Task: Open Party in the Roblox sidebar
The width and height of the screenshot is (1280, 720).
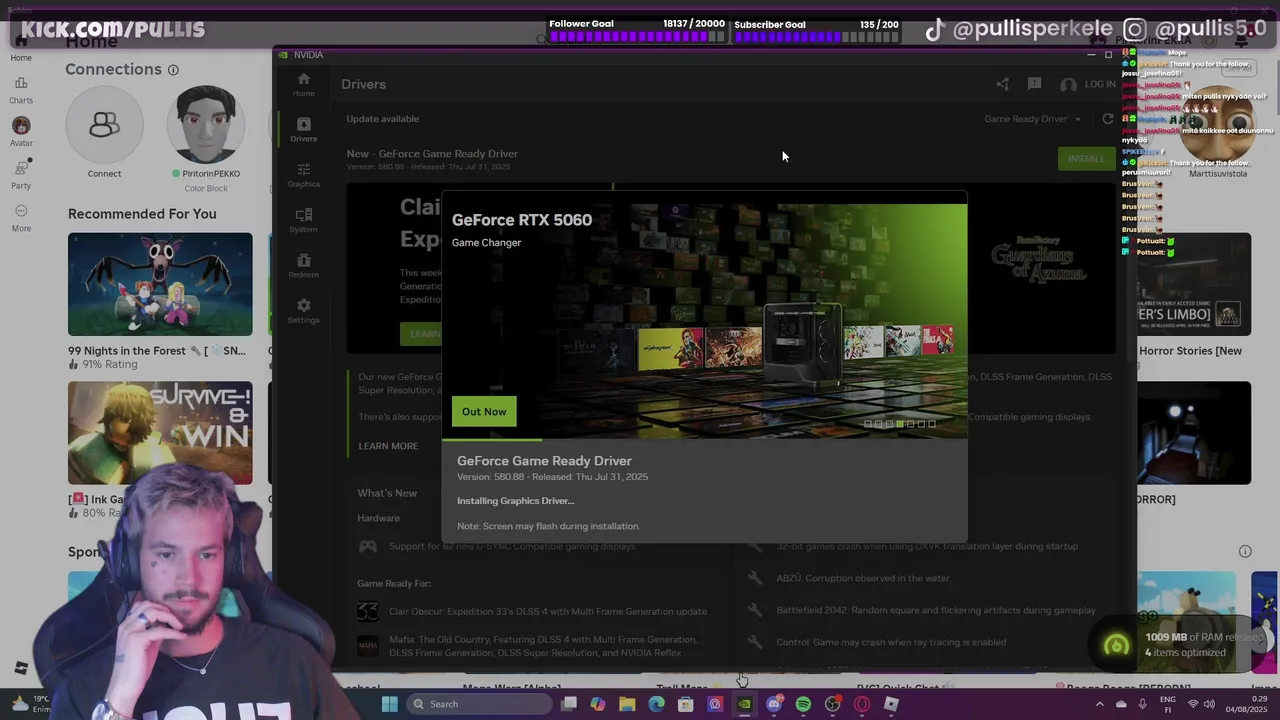Action: 21,174
